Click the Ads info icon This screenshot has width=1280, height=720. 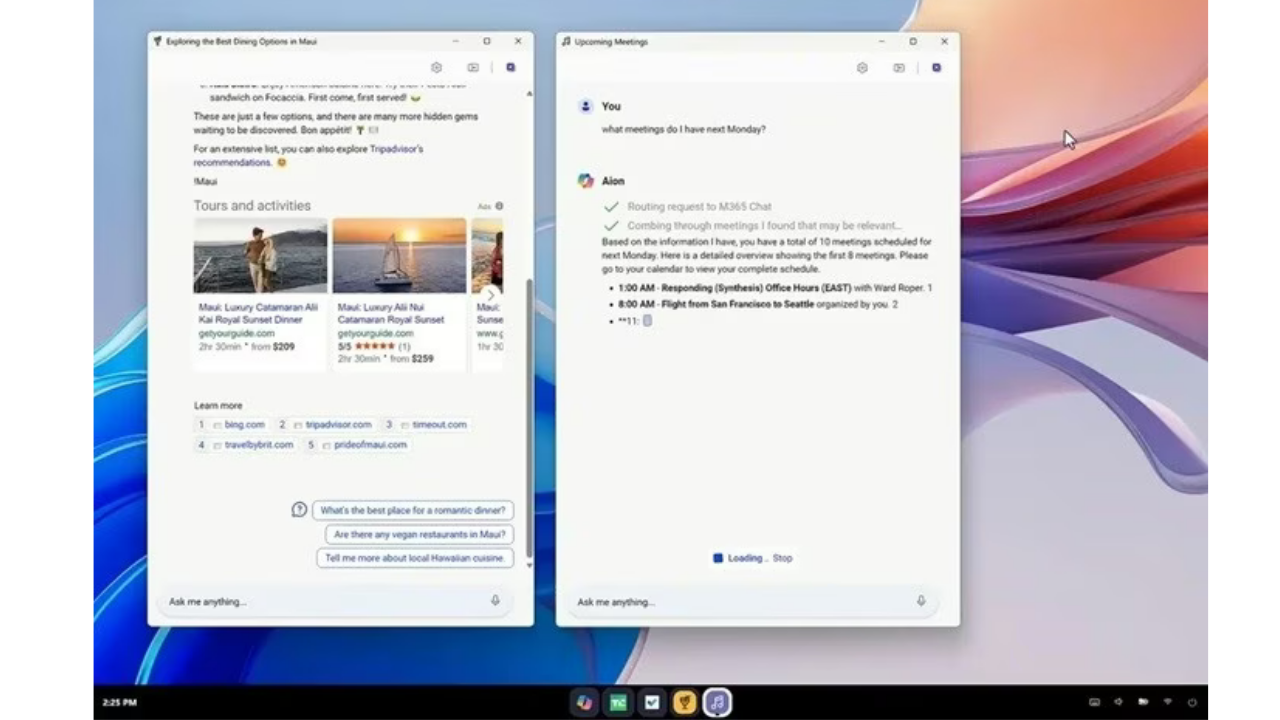tap(499, 206)
